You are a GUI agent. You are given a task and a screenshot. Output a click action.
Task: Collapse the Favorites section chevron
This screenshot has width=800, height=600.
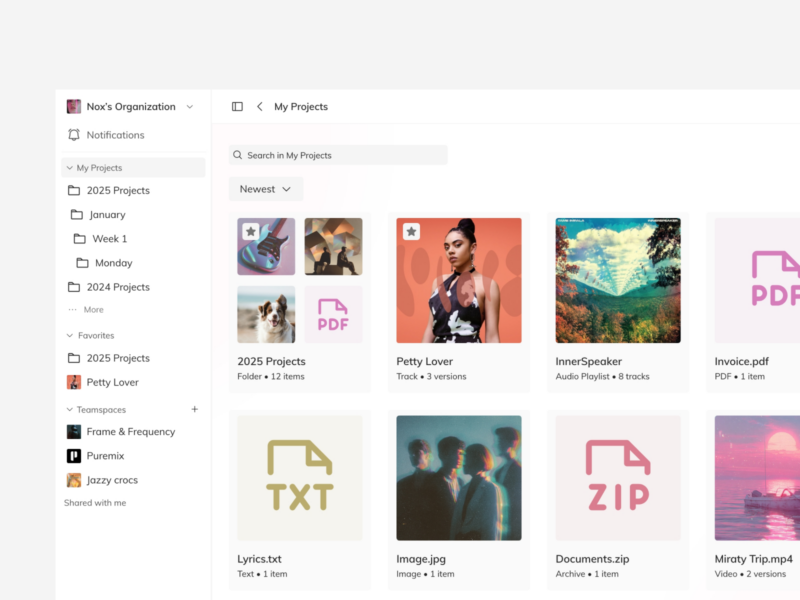(x=70, y=336)
